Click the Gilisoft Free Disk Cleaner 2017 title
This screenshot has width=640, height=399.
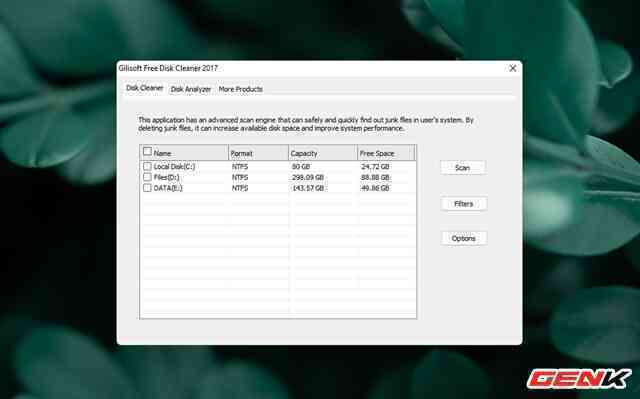coord(168,68)
